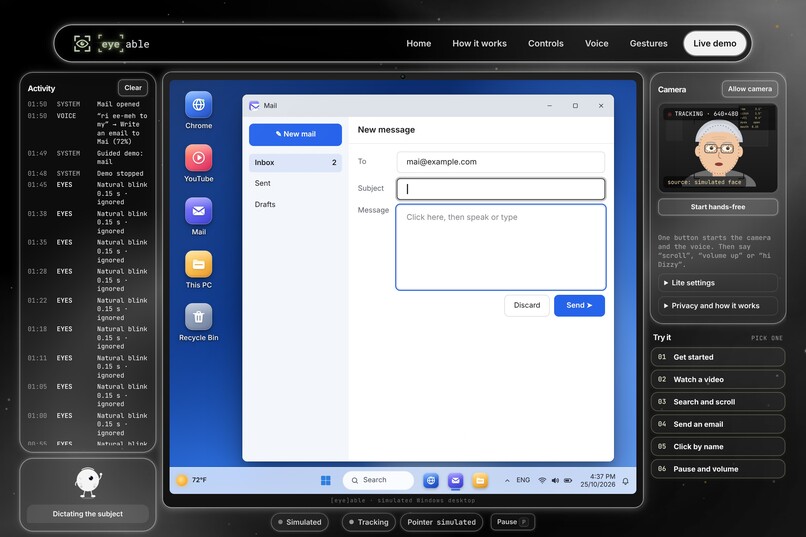
Task: Maximize the Mail window
Action: (575, 105)
